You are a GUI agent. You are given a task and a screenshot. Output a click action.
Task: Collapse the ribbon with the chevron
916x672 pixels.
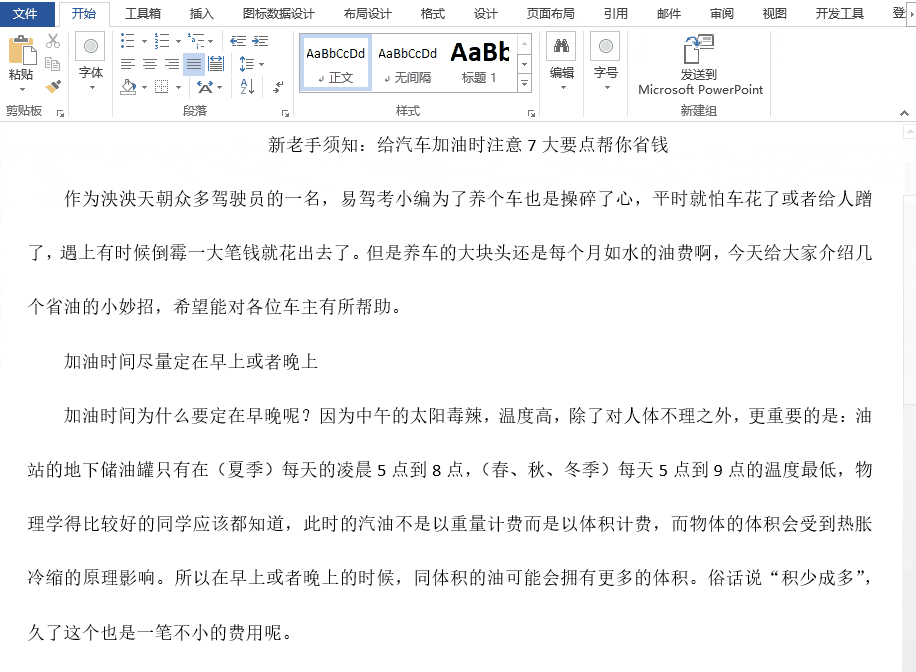(x=904, y=113)
